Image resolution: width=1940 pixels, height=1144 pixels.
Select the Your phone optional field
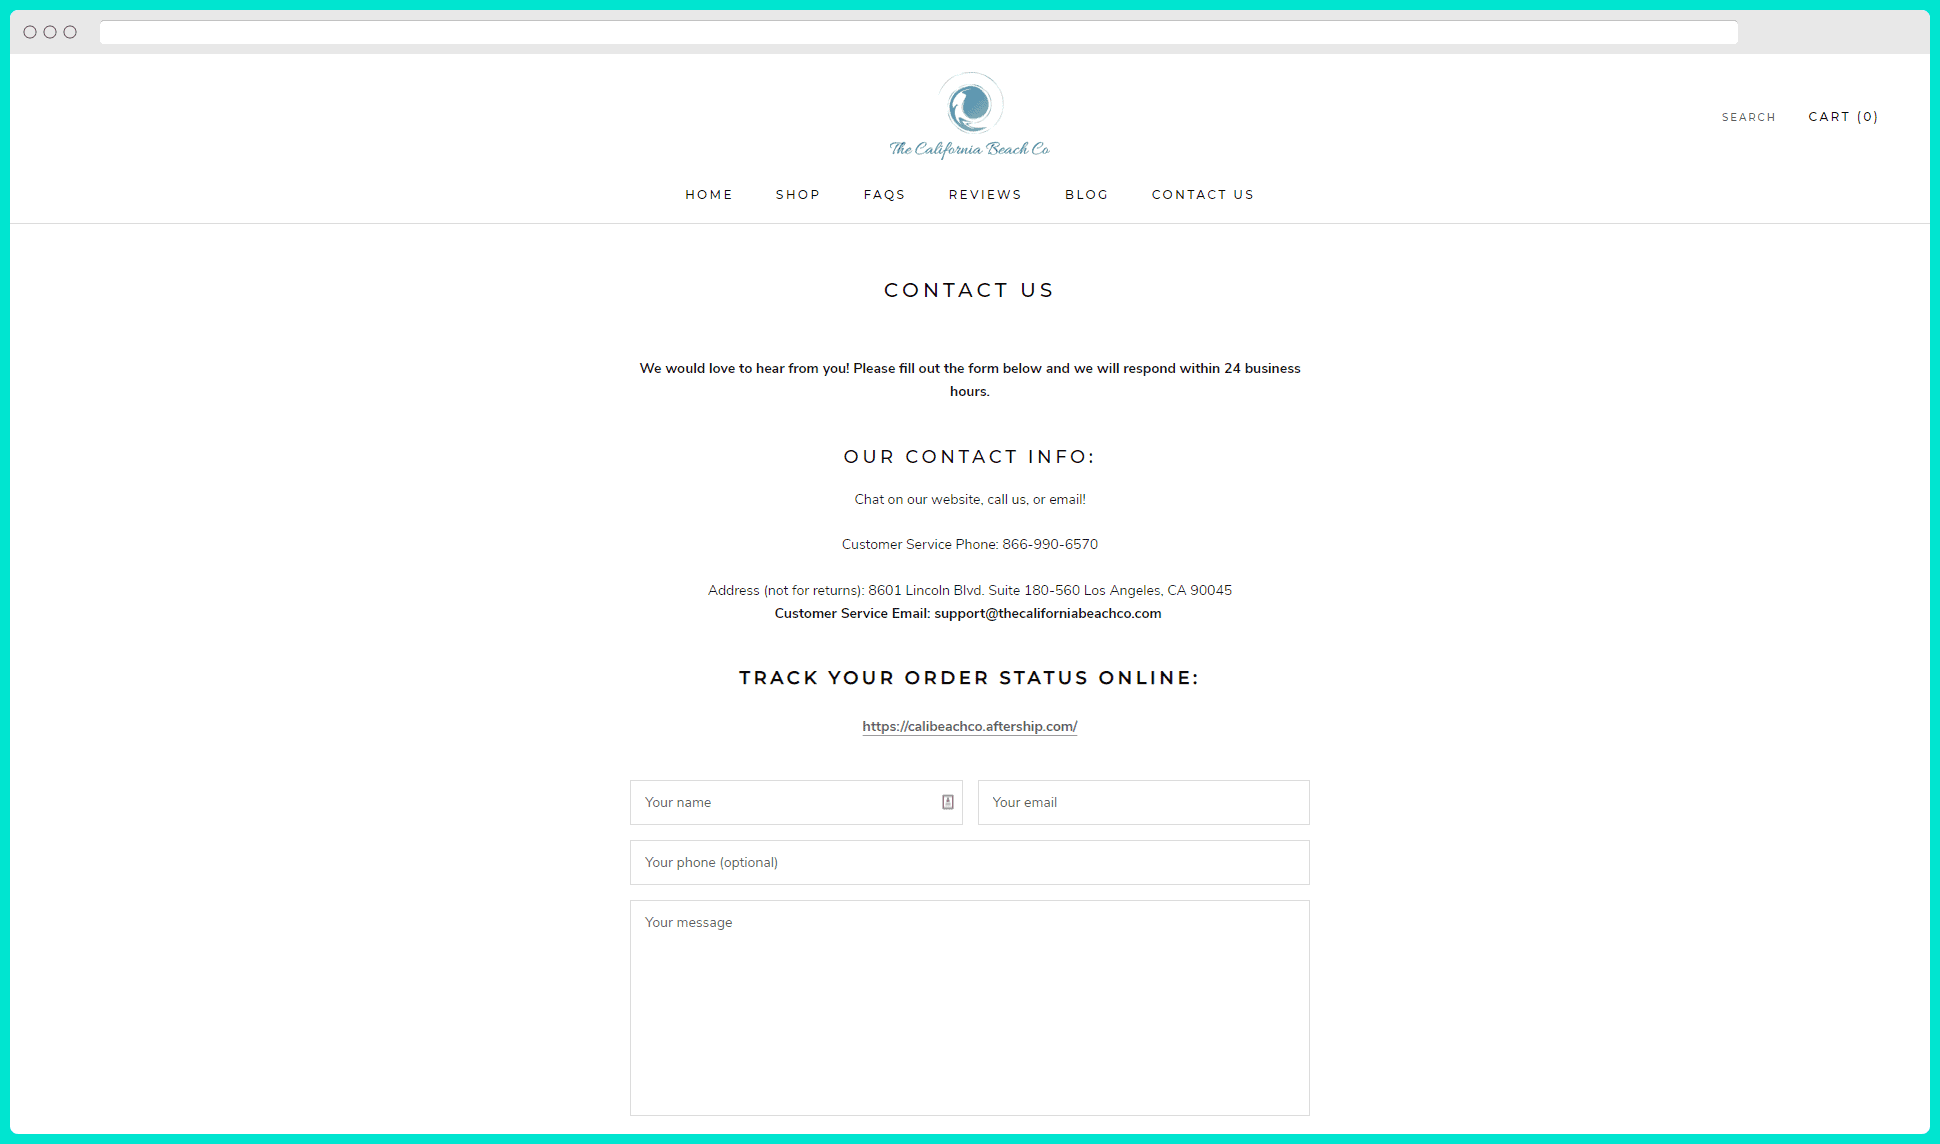[x=969, y=862]
